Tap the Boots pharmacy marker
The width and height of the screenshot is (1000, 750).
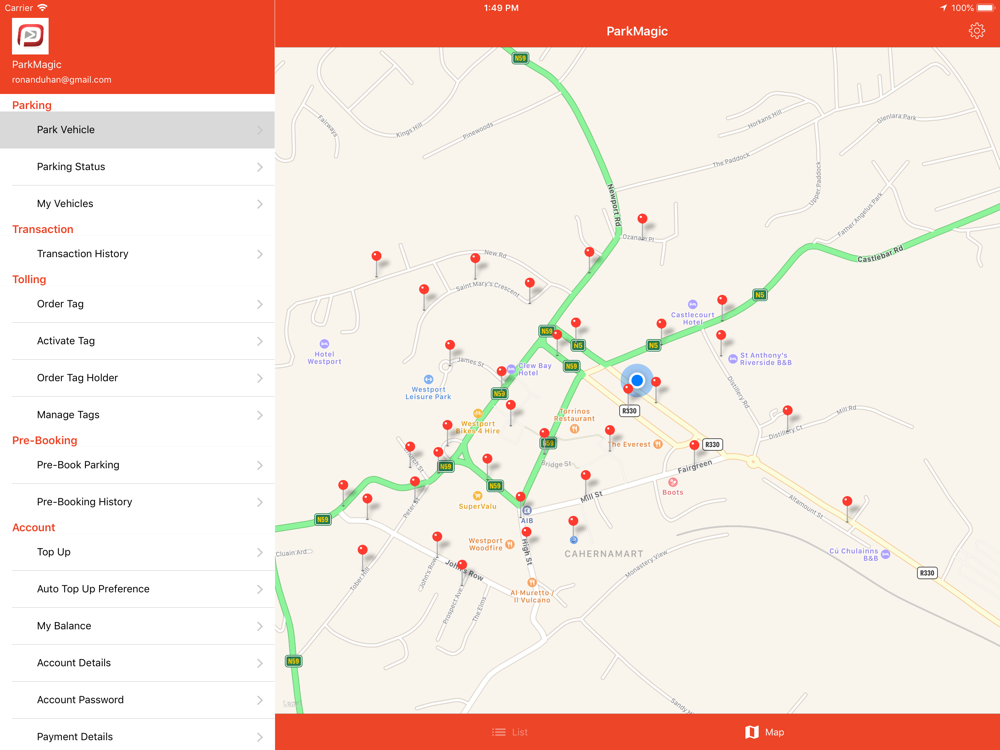coord(672,482)
